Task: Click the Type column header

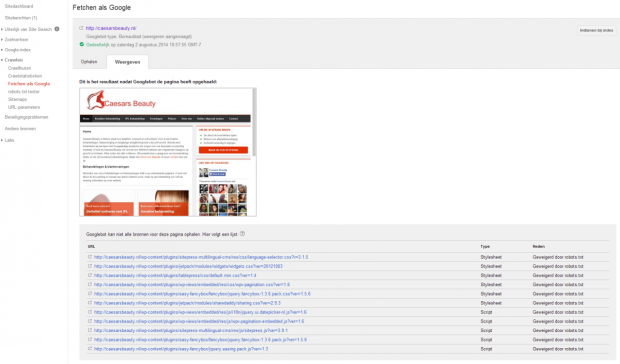Action: [x=485, y=247]
